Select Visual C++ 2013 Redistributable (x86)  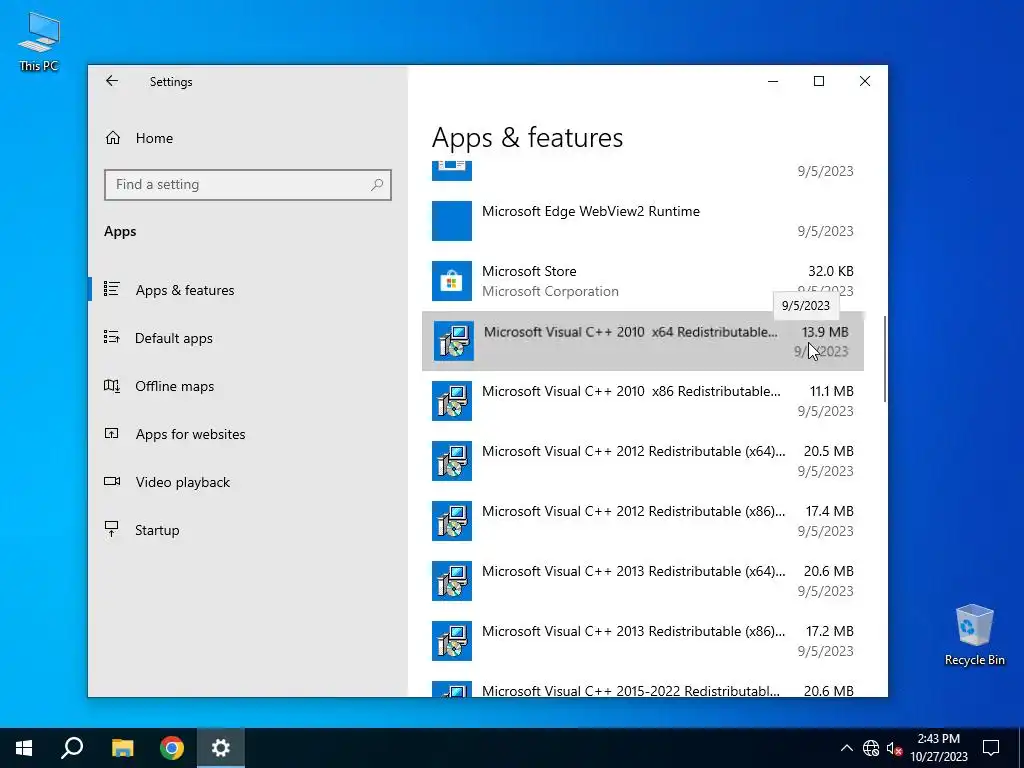643,641
